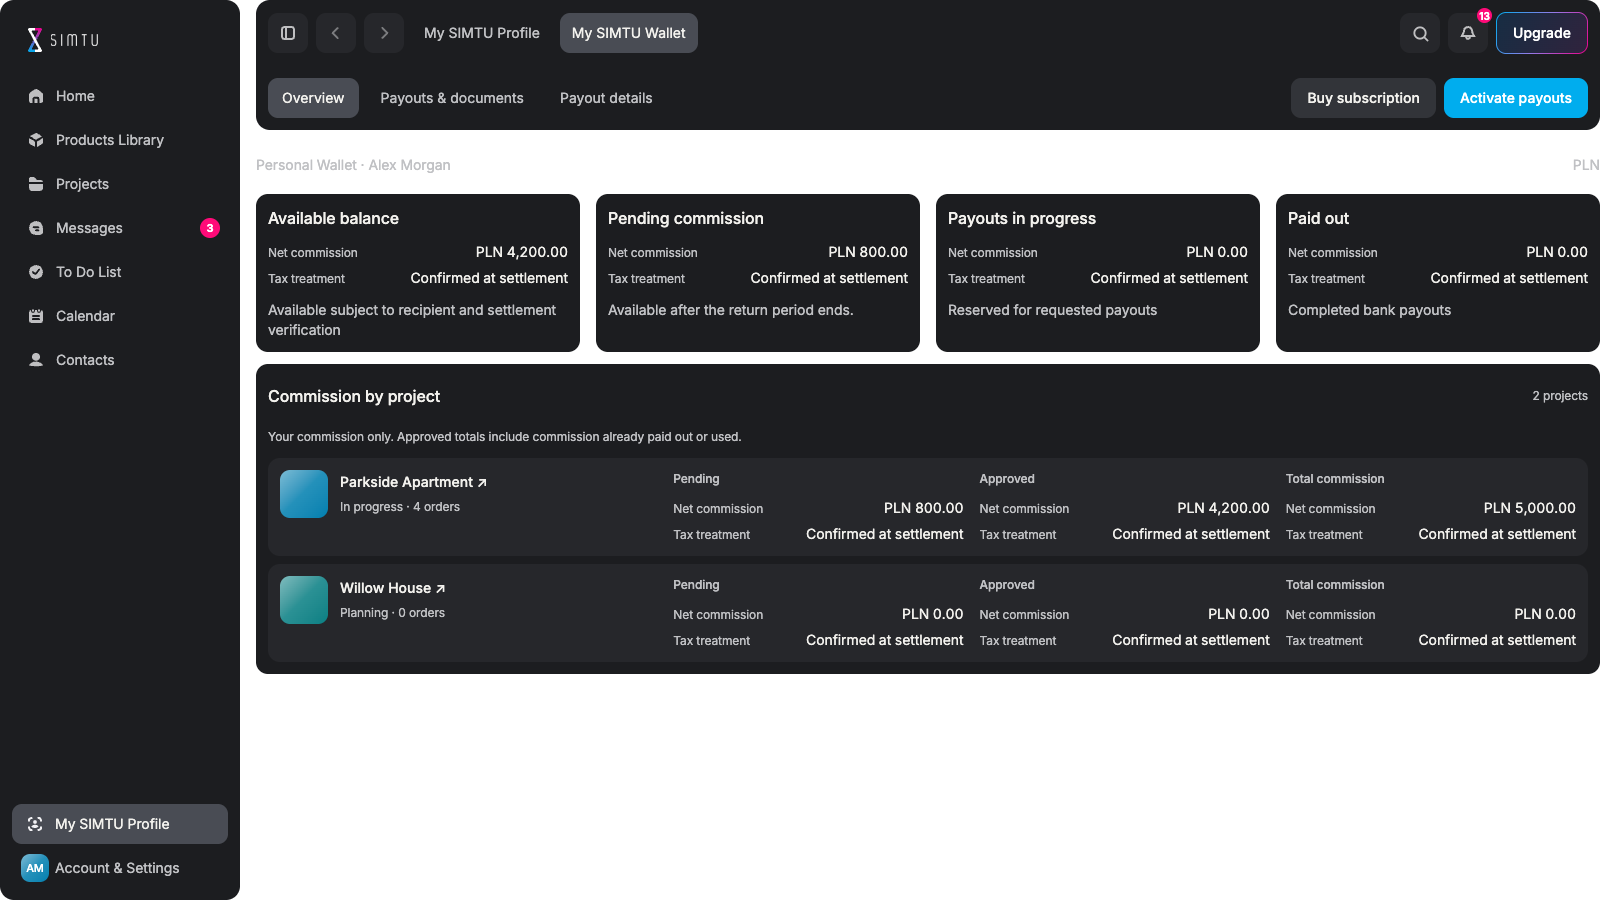Click Activate payouts button

(1516, 98)
